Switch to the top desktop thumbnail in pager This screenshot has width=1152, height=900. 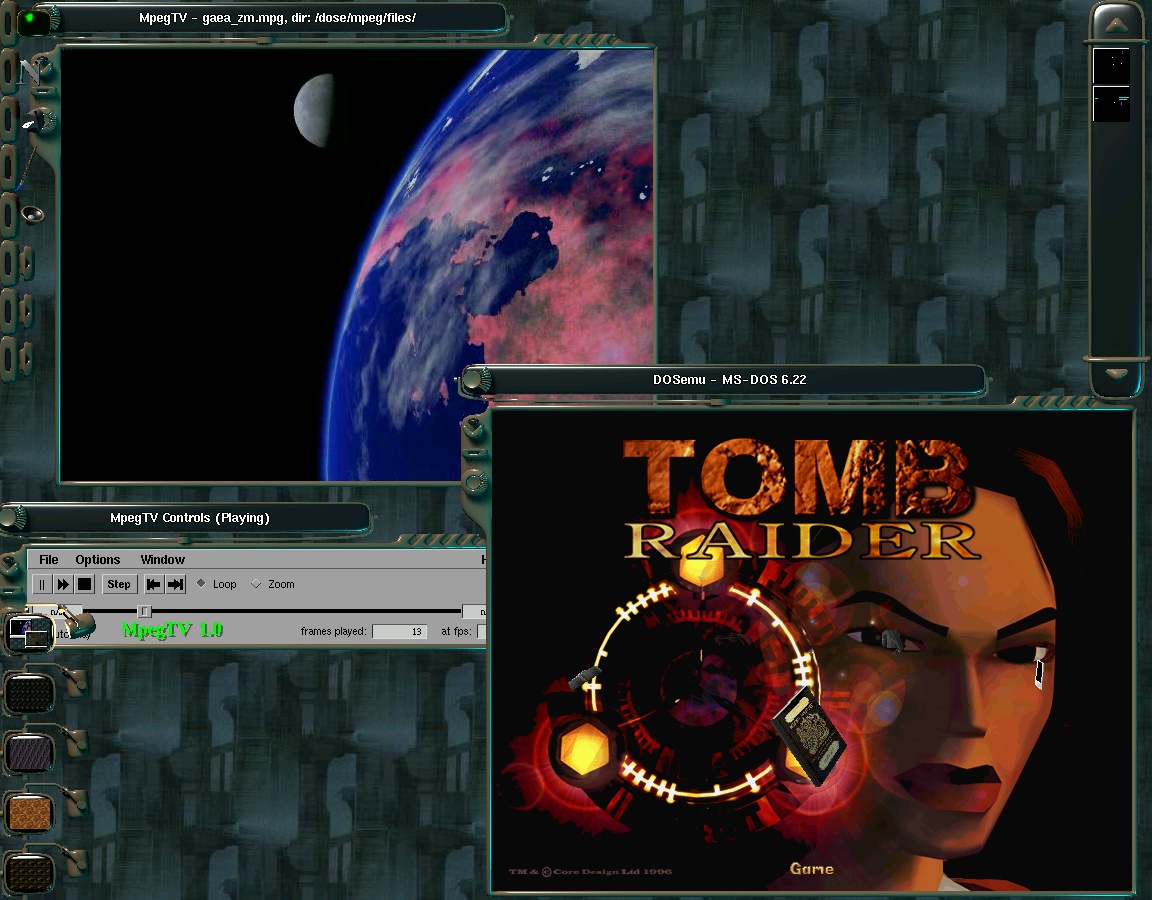tap(1112, 66)
